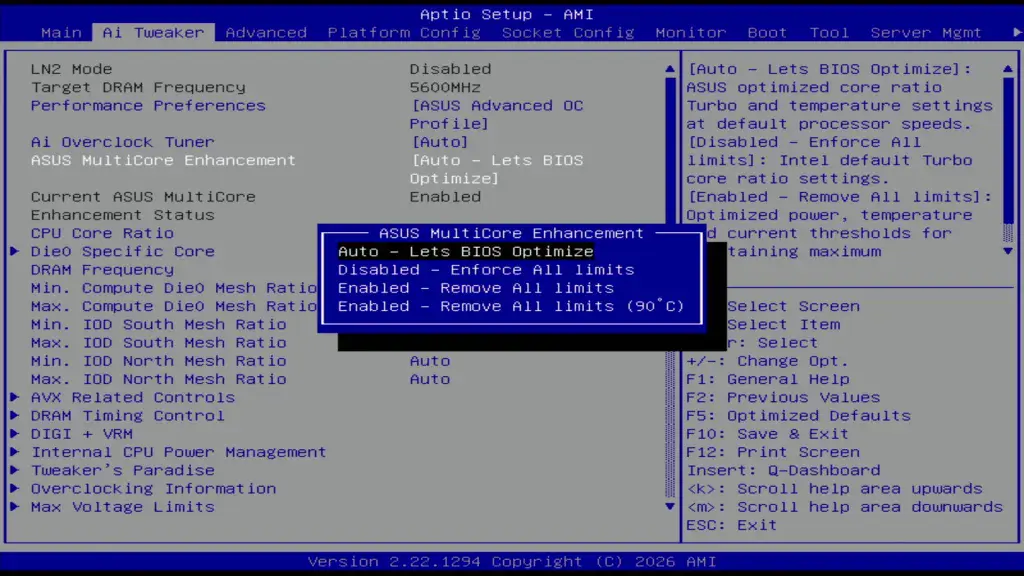Open the Main tab
Image resolution: width=1024 pixels, height=576 pixels.
click(61, 32)
